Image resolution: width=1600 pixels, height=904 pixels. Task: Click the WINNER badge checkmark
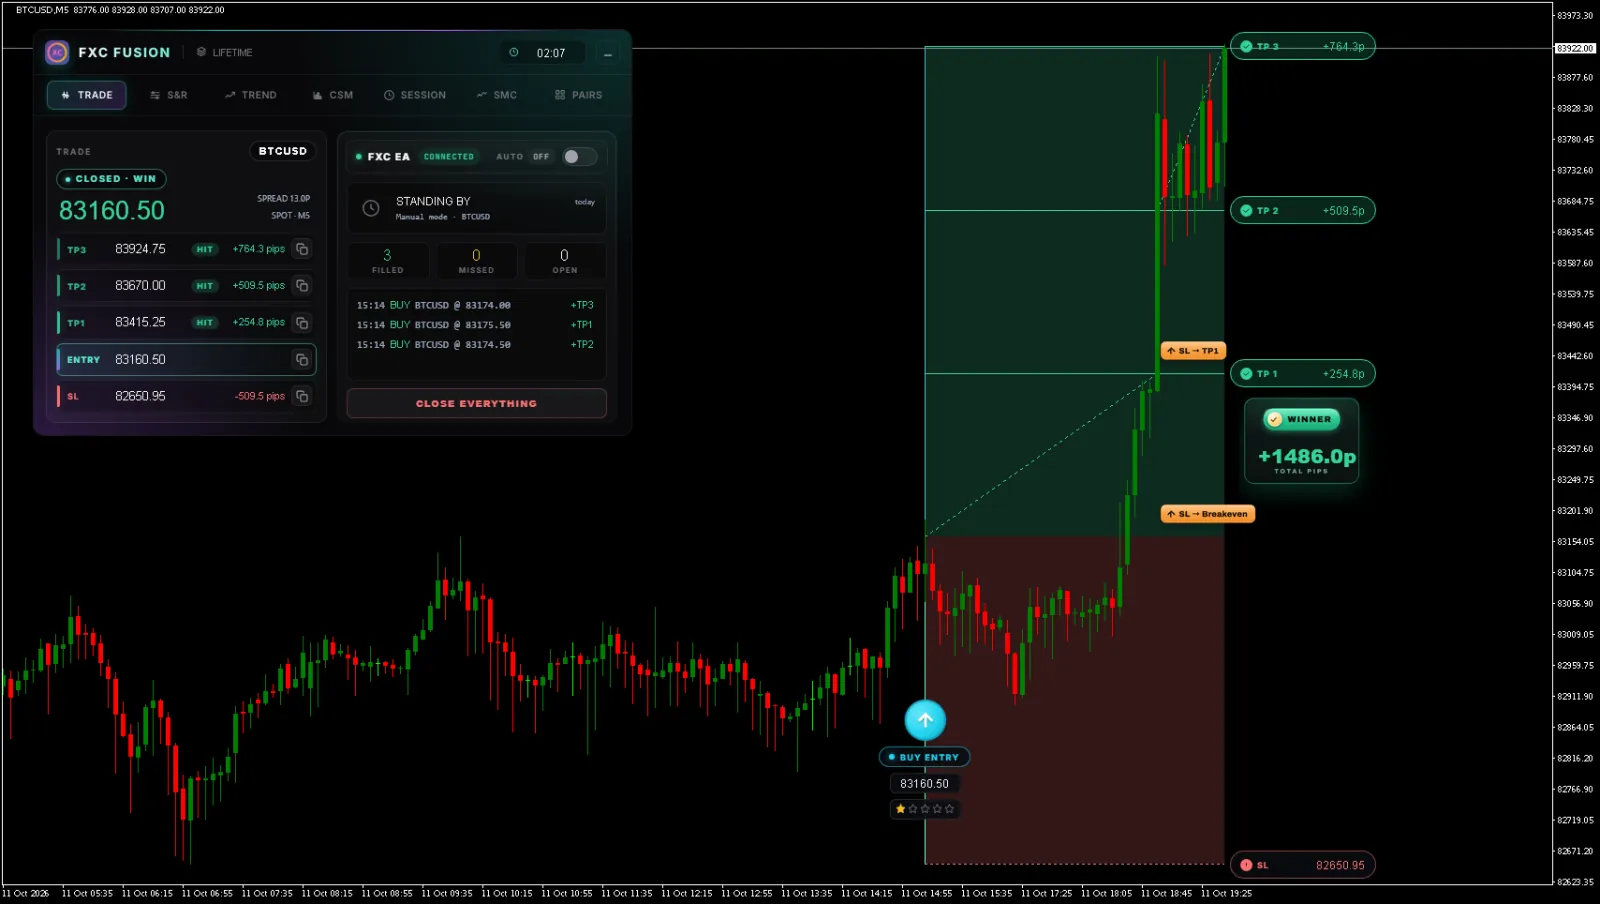1274,420
